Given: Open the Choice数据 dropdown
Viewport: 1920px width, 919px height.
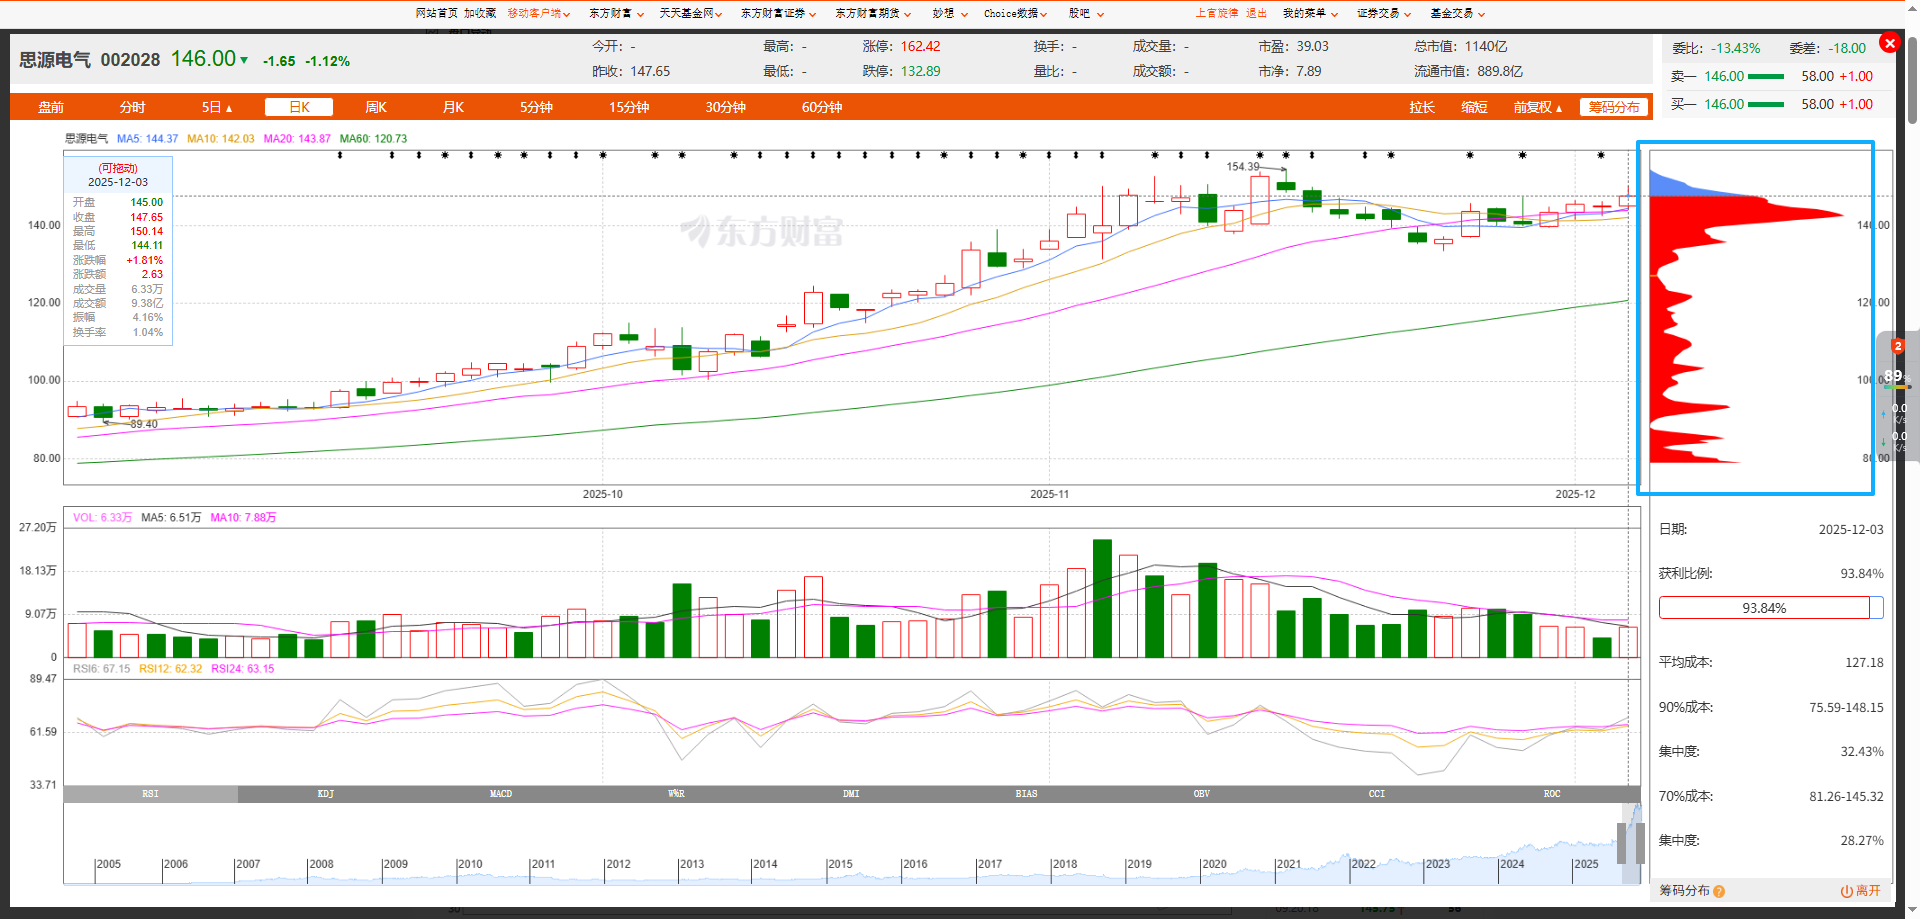Looking at the screenshot, I should (x=1015, y=14).
